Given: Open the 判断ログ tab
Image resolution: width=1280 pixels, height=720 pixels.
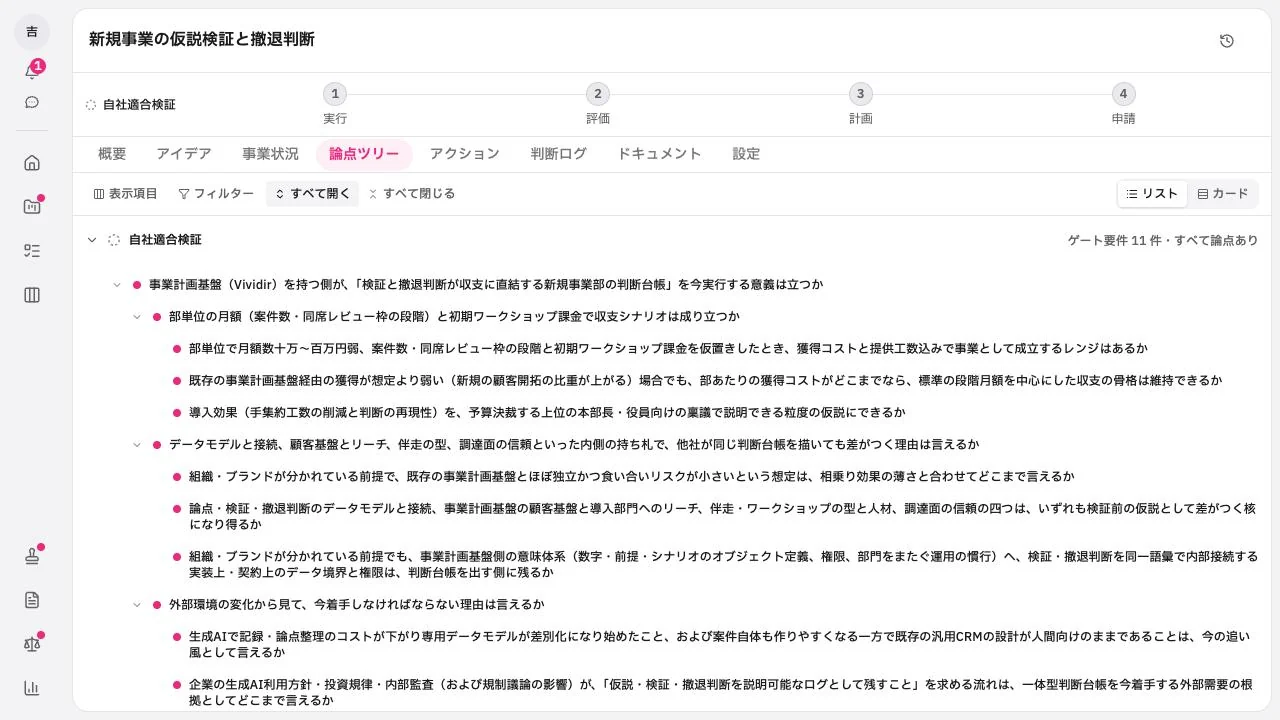Looking at the screenshot, I should (x=558, y=154).
